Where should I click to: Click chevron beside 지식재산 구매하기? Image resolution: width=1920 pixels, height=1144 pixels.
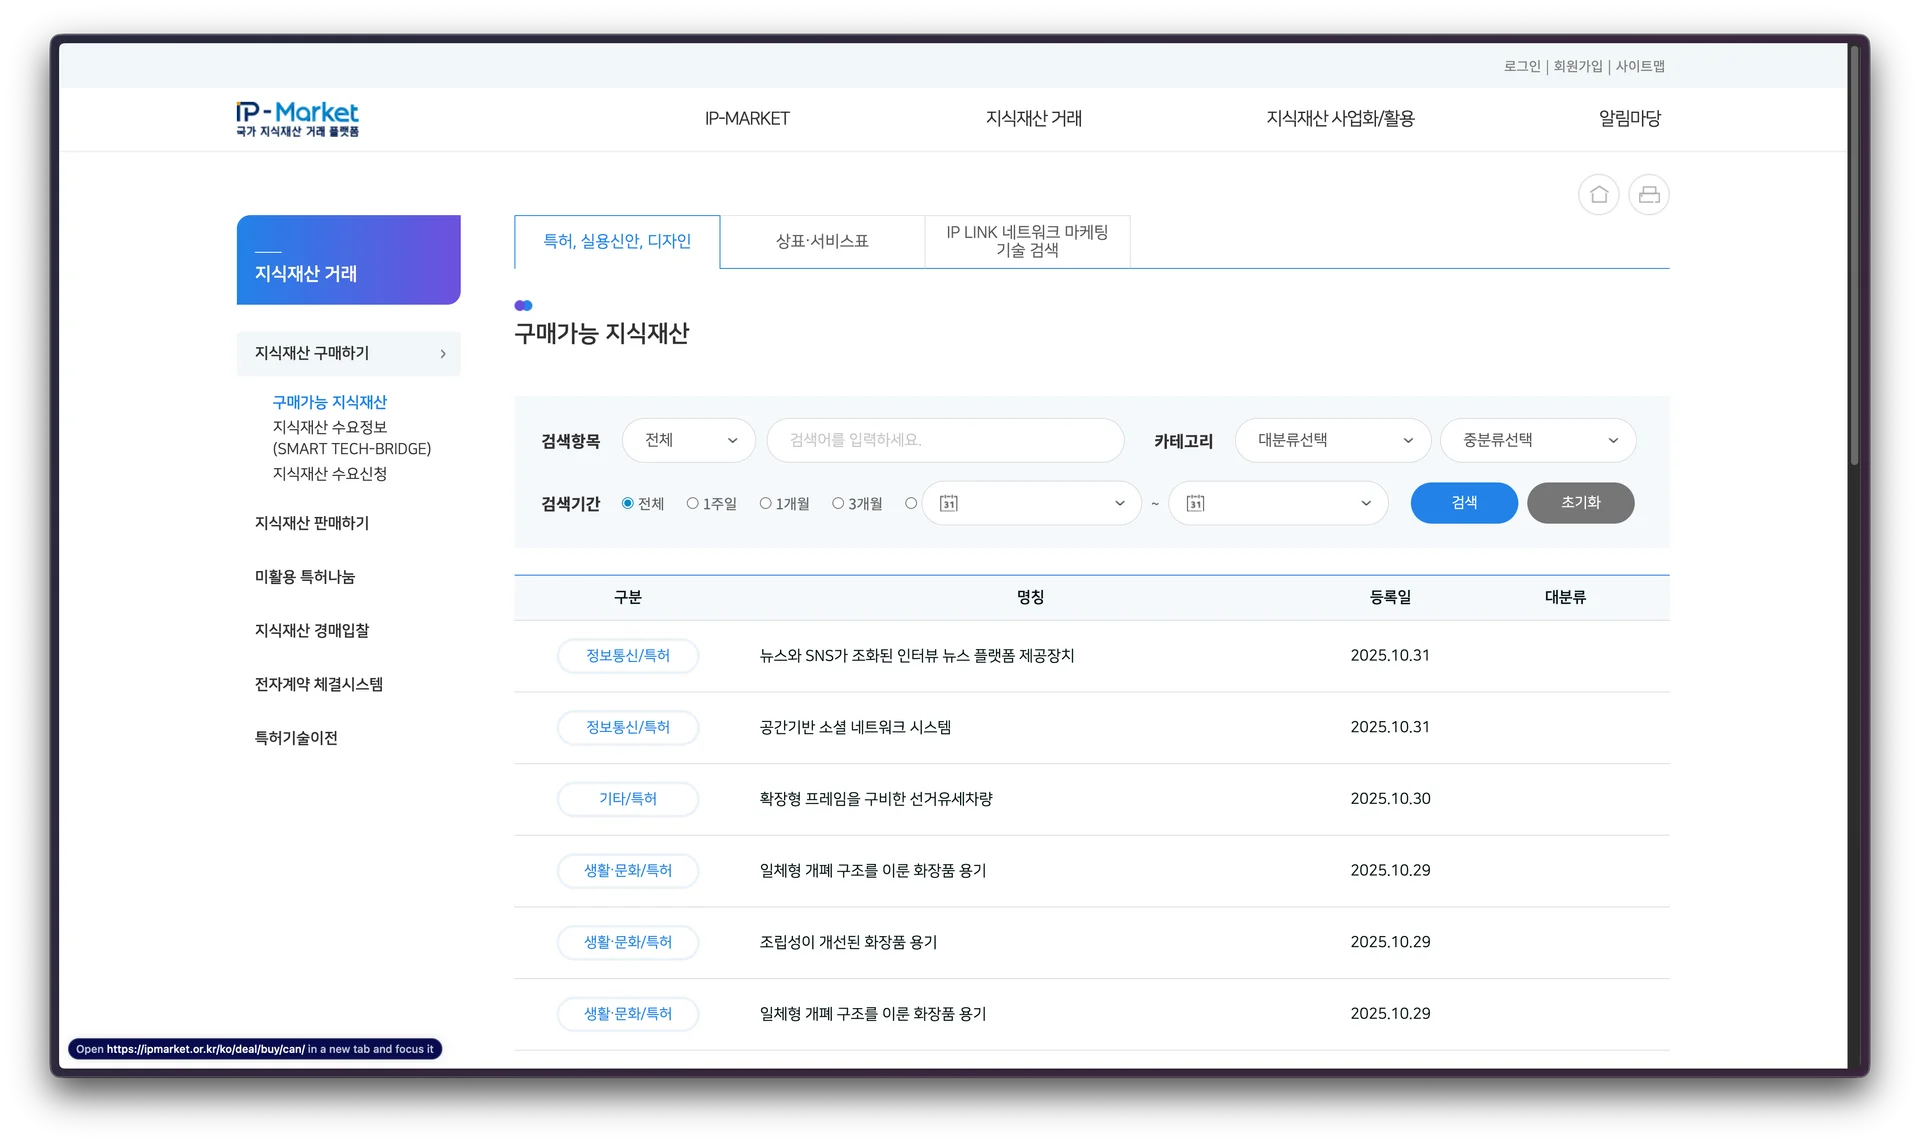[443, 354]
